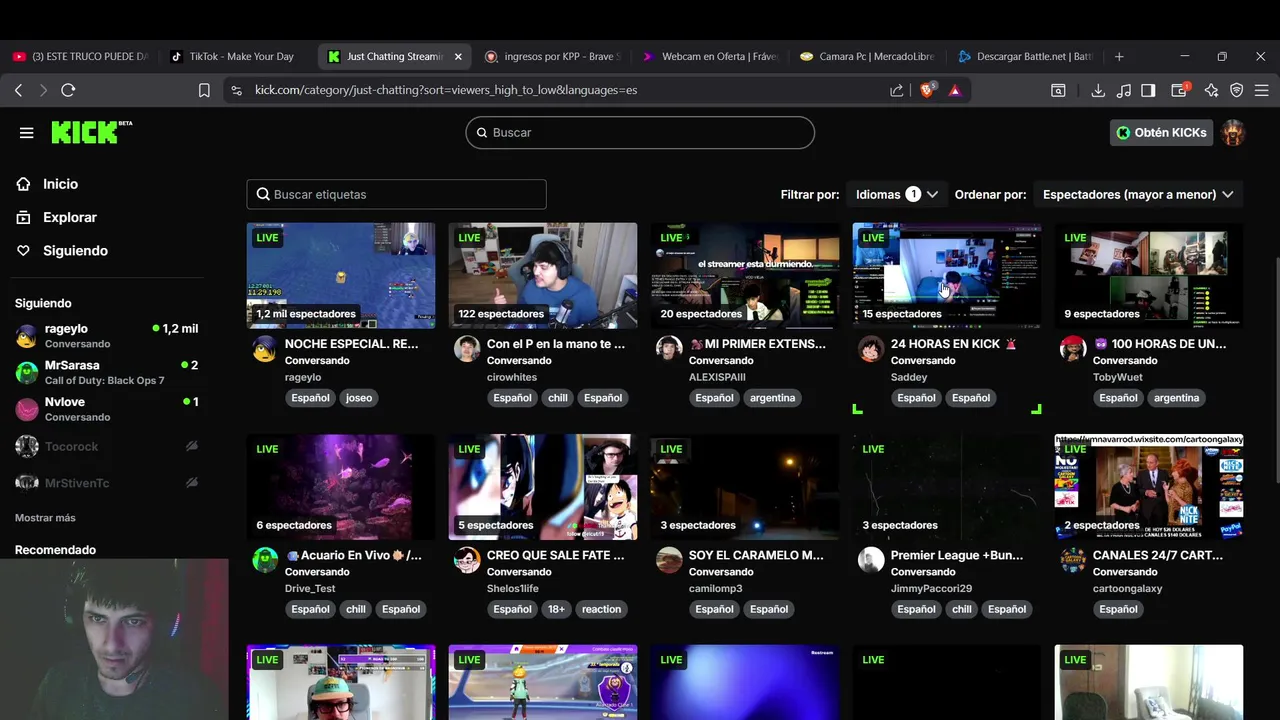
Task: Switch to Descargar Battle.net tab
Action: [x=1025, y=57]
